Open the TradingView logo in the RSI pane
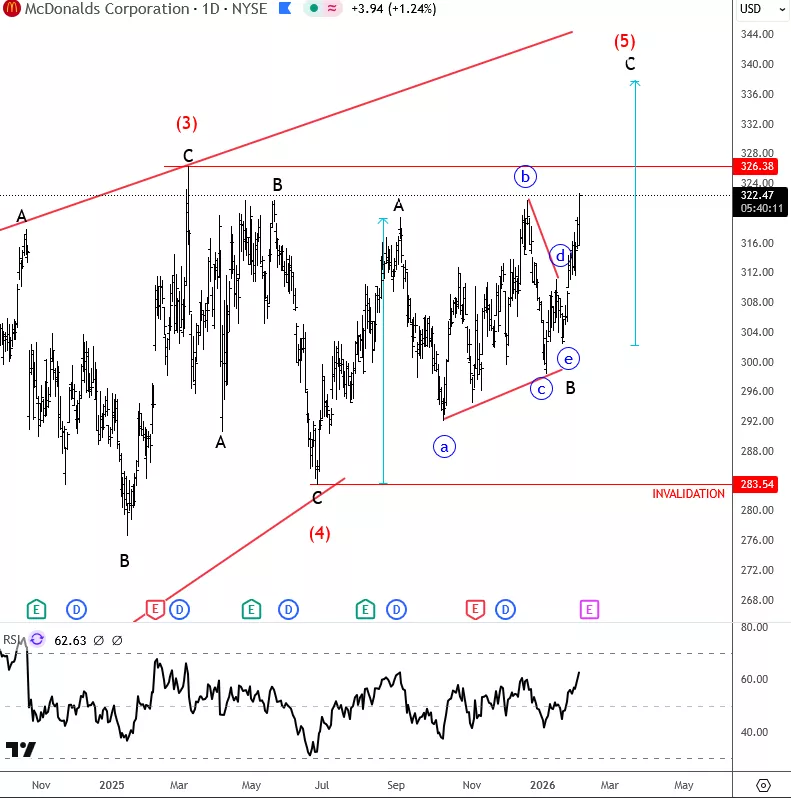 [20, 749]
